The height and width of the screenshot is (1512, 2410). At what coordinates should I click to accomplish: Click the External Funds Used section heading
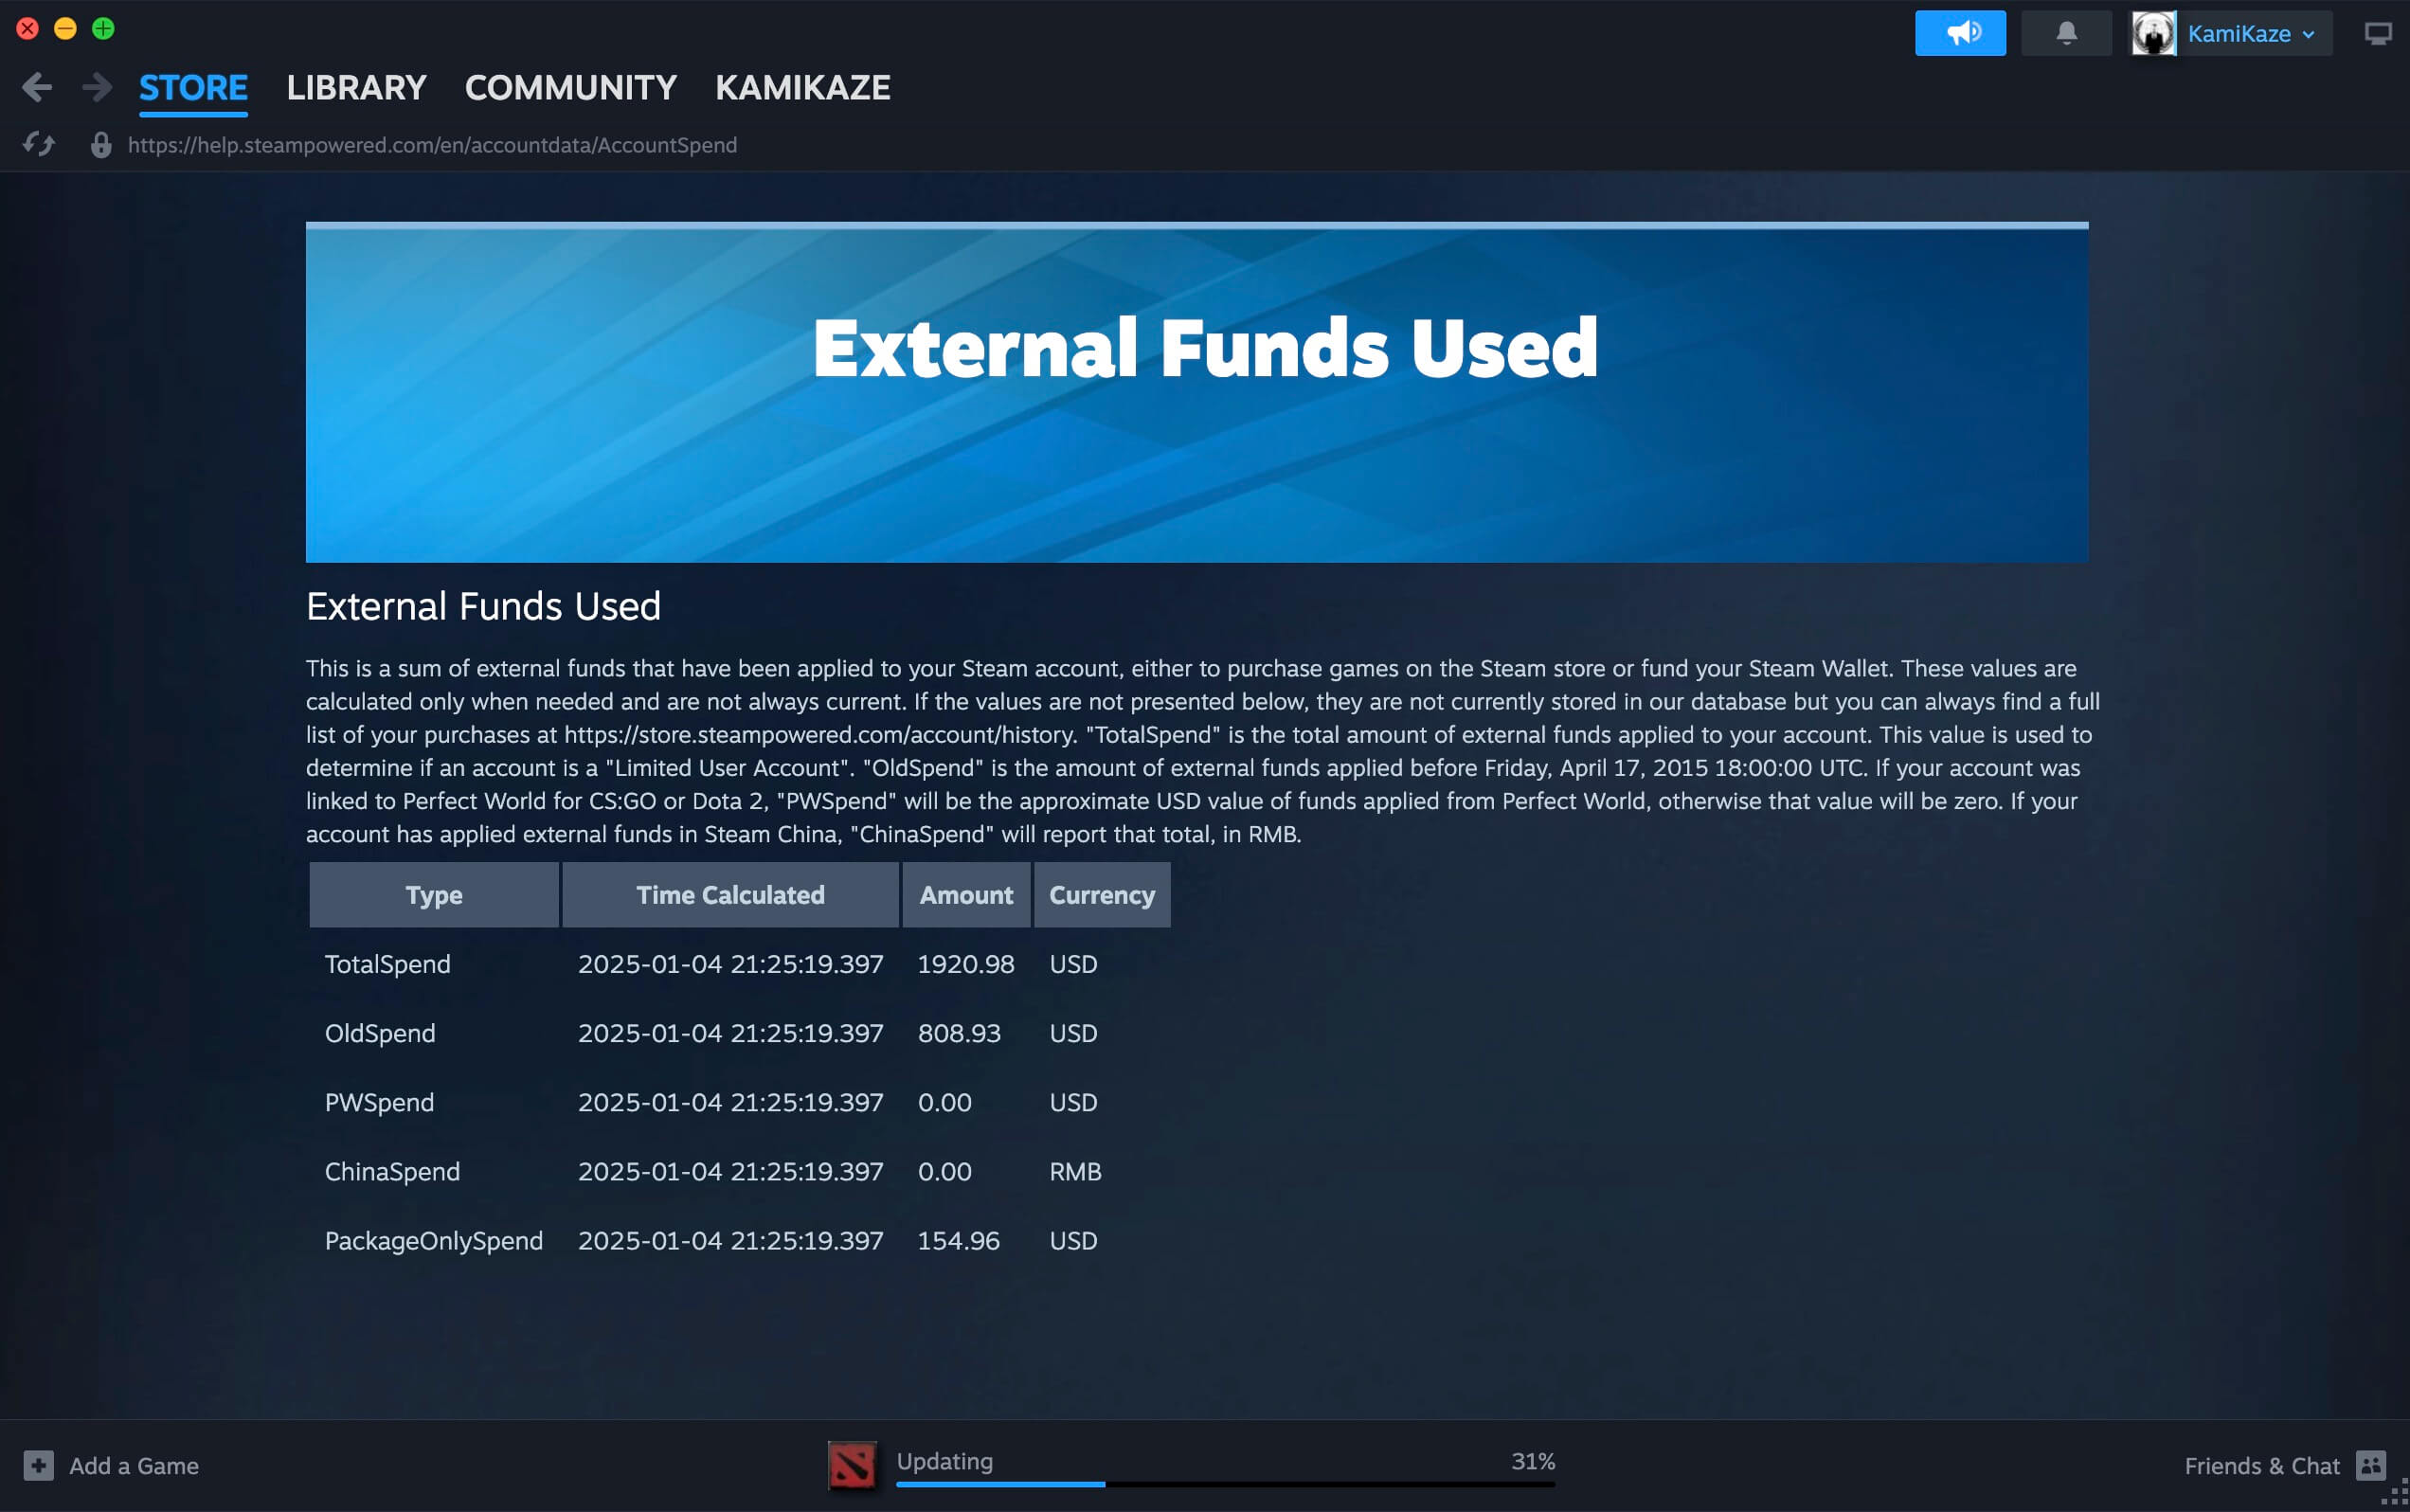[x=483, y=606]
